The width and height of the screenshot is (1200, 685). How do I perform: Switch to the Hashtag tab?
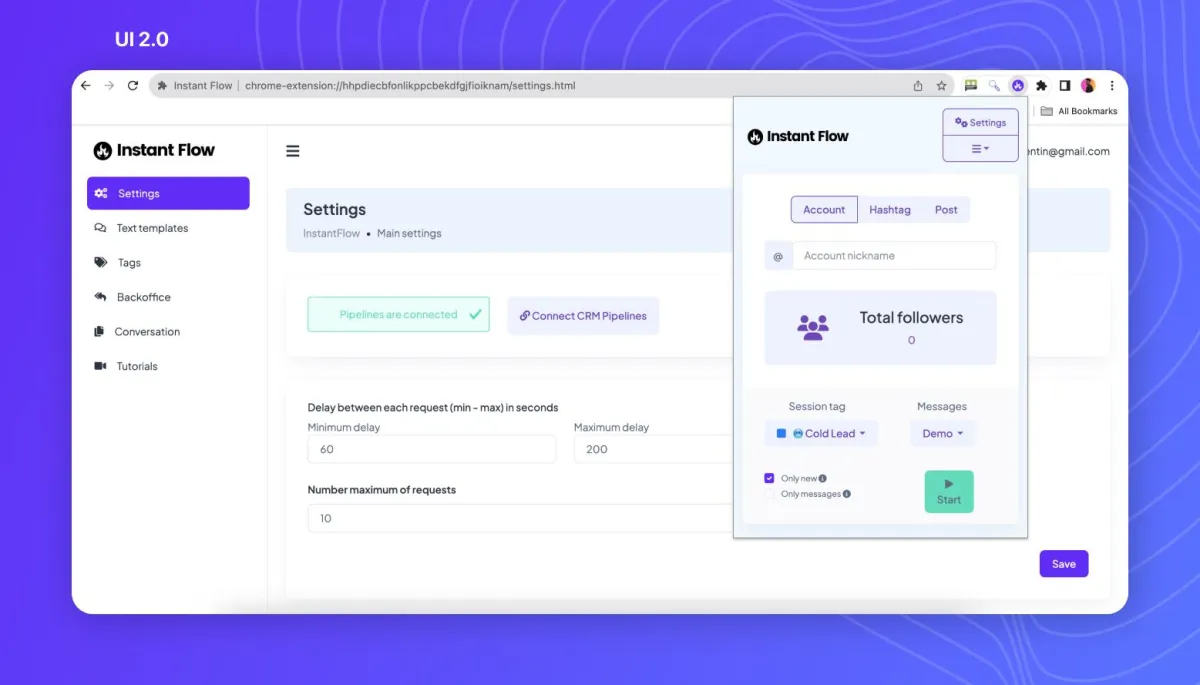[890, 210]
